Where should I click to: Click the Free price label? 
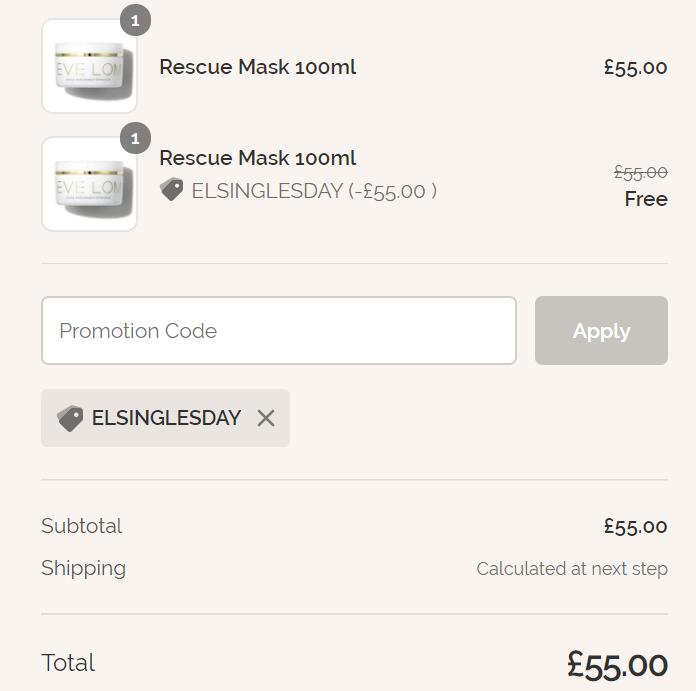point(646,199)
